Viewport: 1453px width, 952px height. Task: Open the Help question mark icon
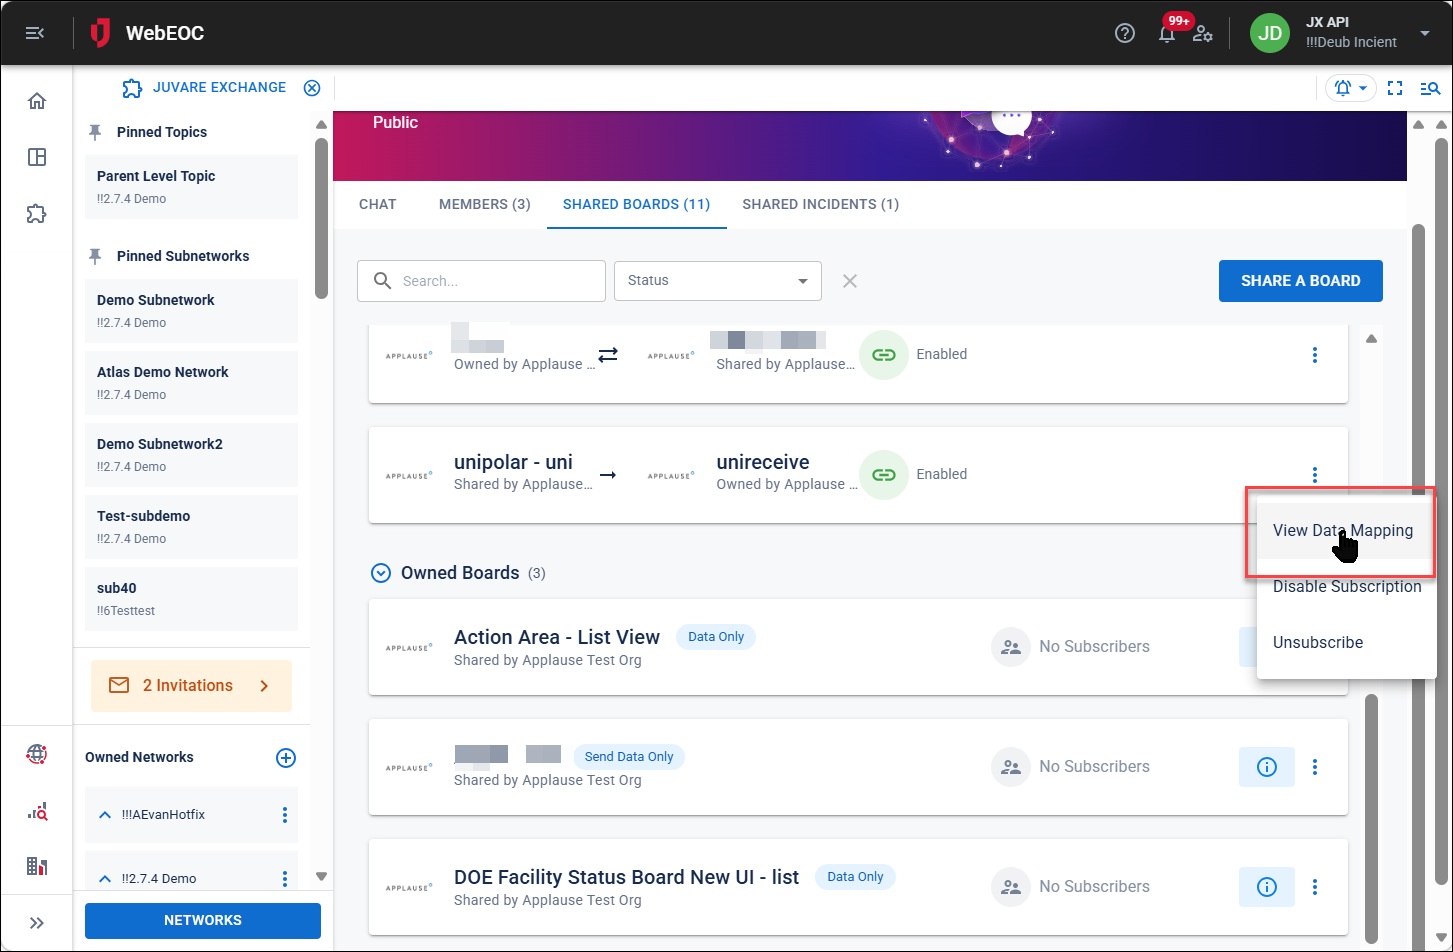1125,33
